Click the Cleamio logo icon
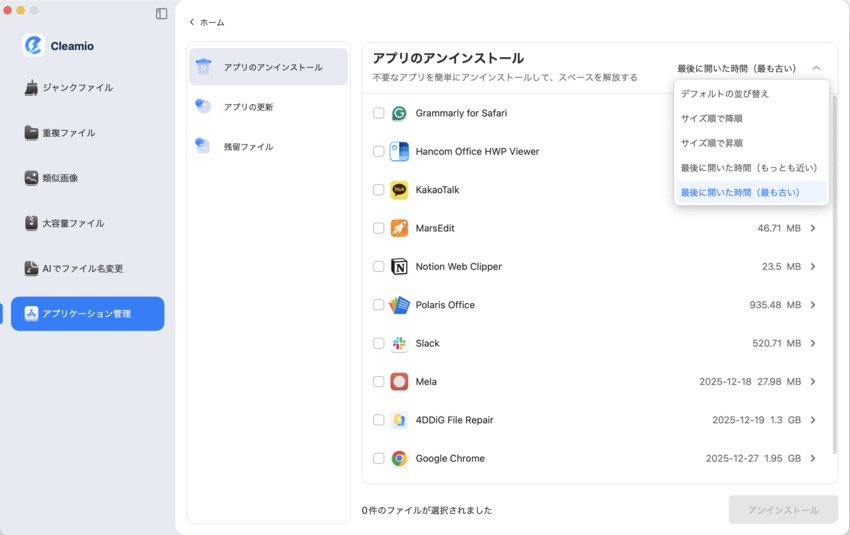 pyautogui.click(x=33, y=46)
